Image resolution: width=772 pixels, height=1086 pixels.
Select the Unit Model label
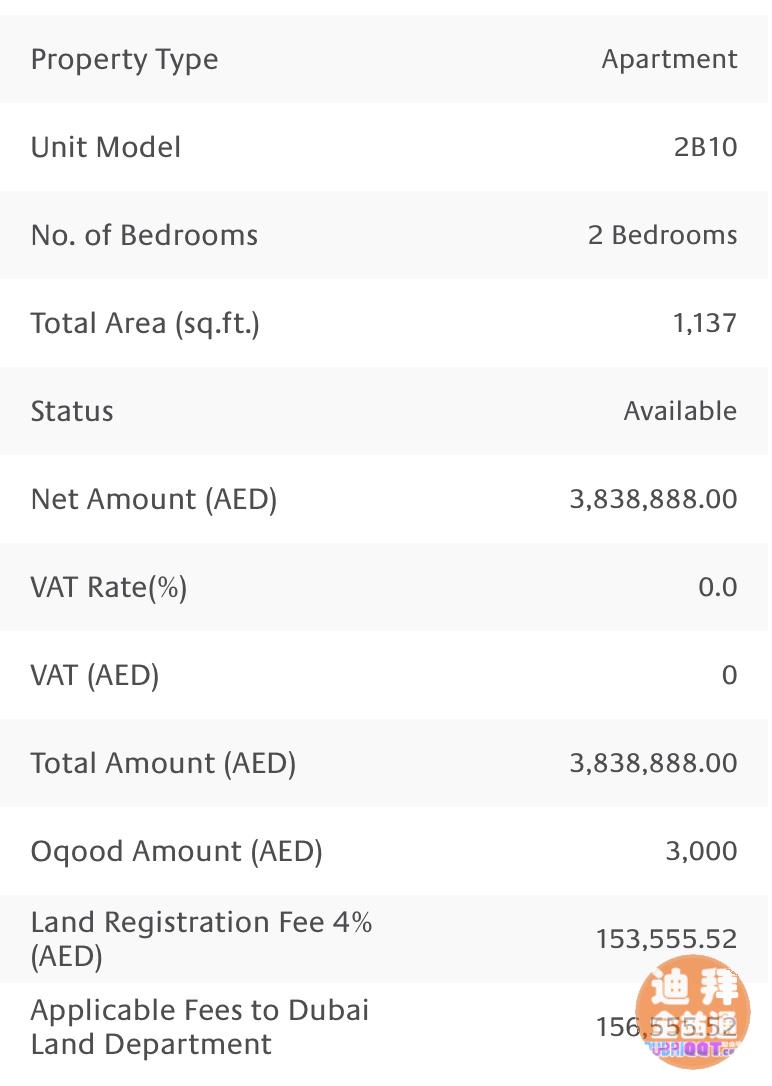pos(106,148)
